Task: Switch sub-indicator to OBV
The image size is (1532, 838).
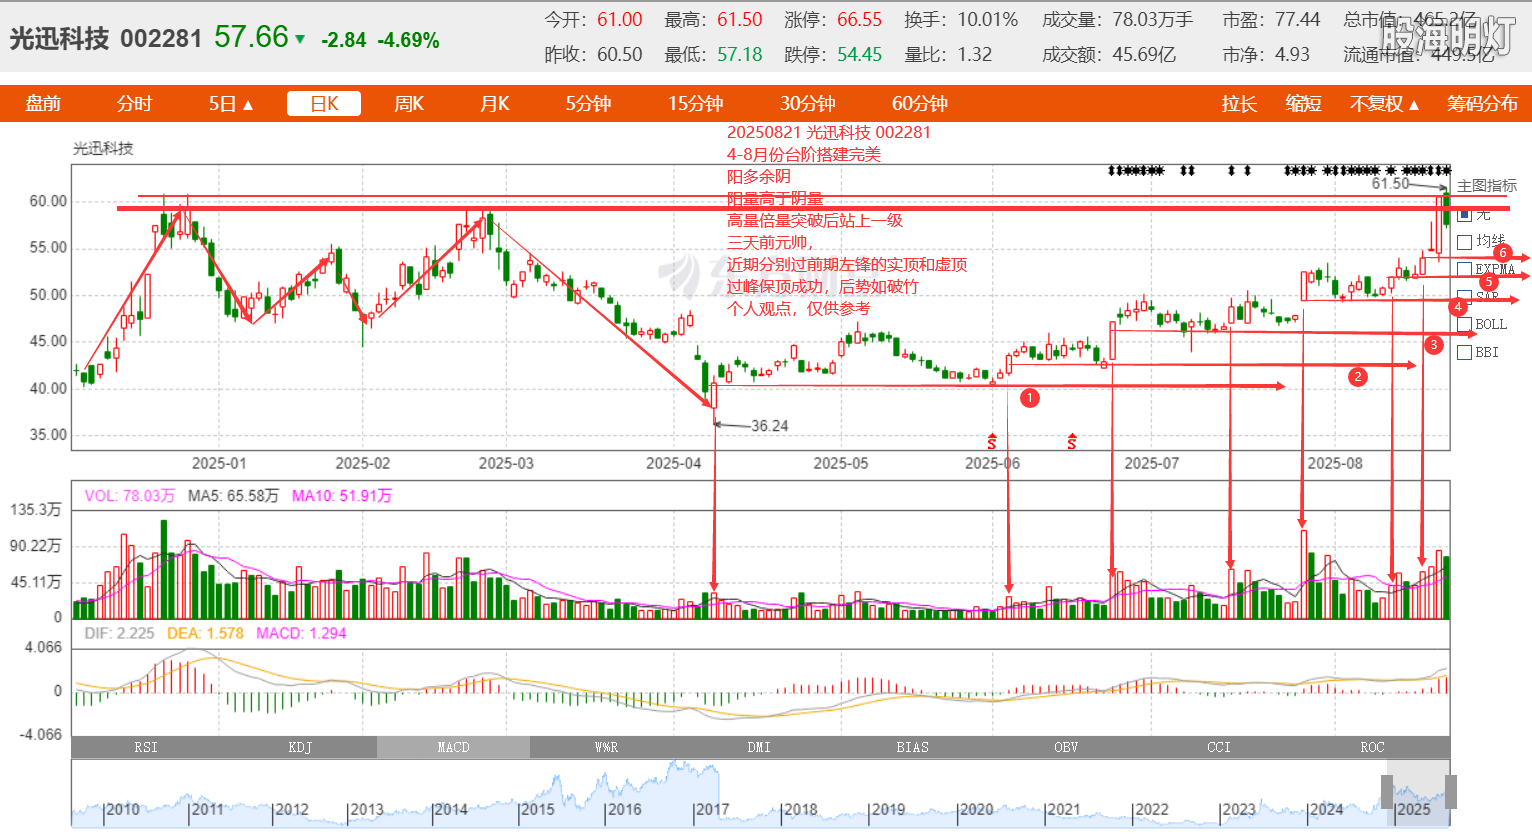Action: coord(1066,747)
